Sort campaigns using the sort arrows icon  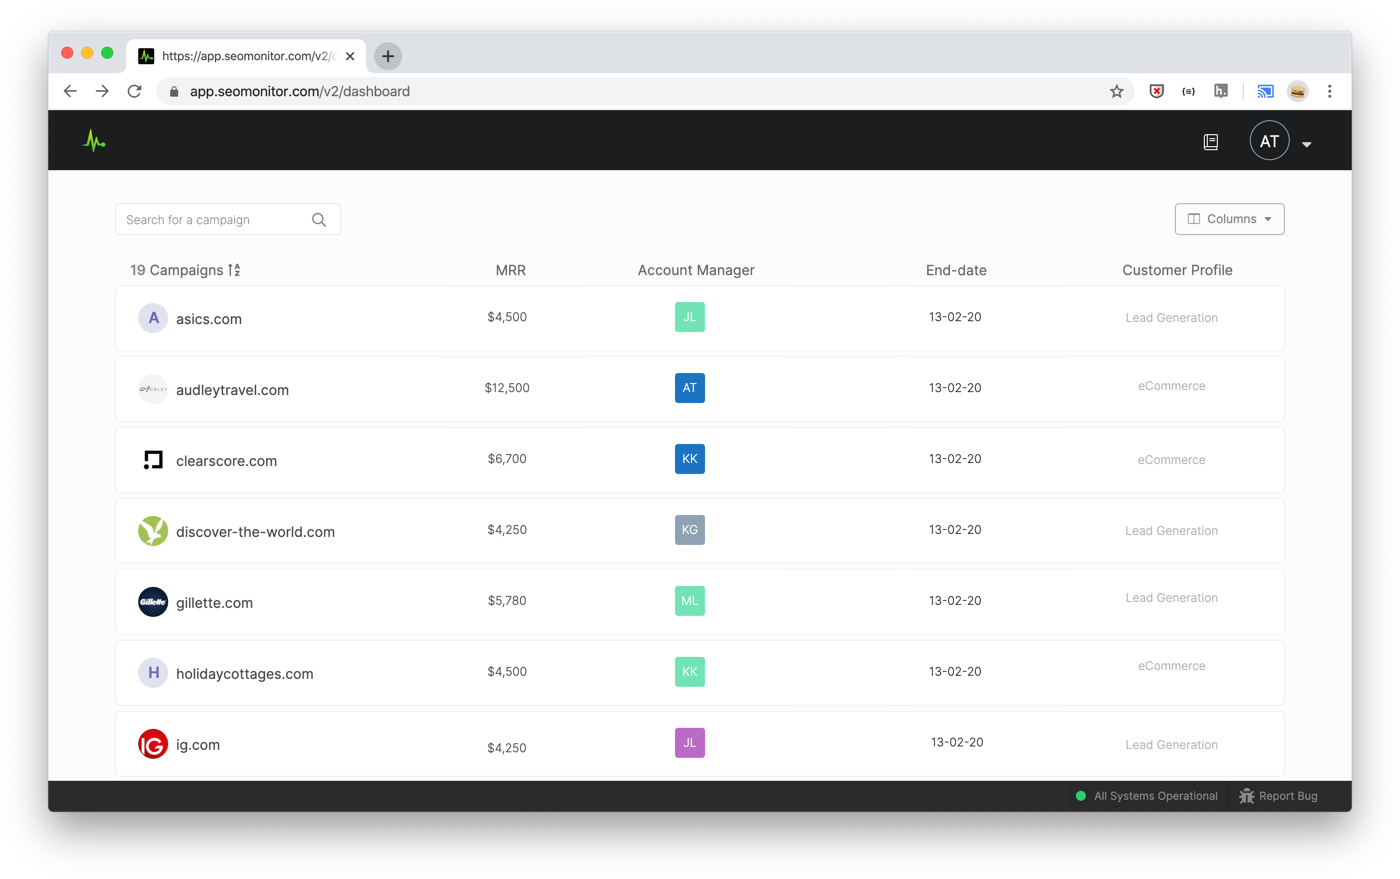click(x=234, y=270)
